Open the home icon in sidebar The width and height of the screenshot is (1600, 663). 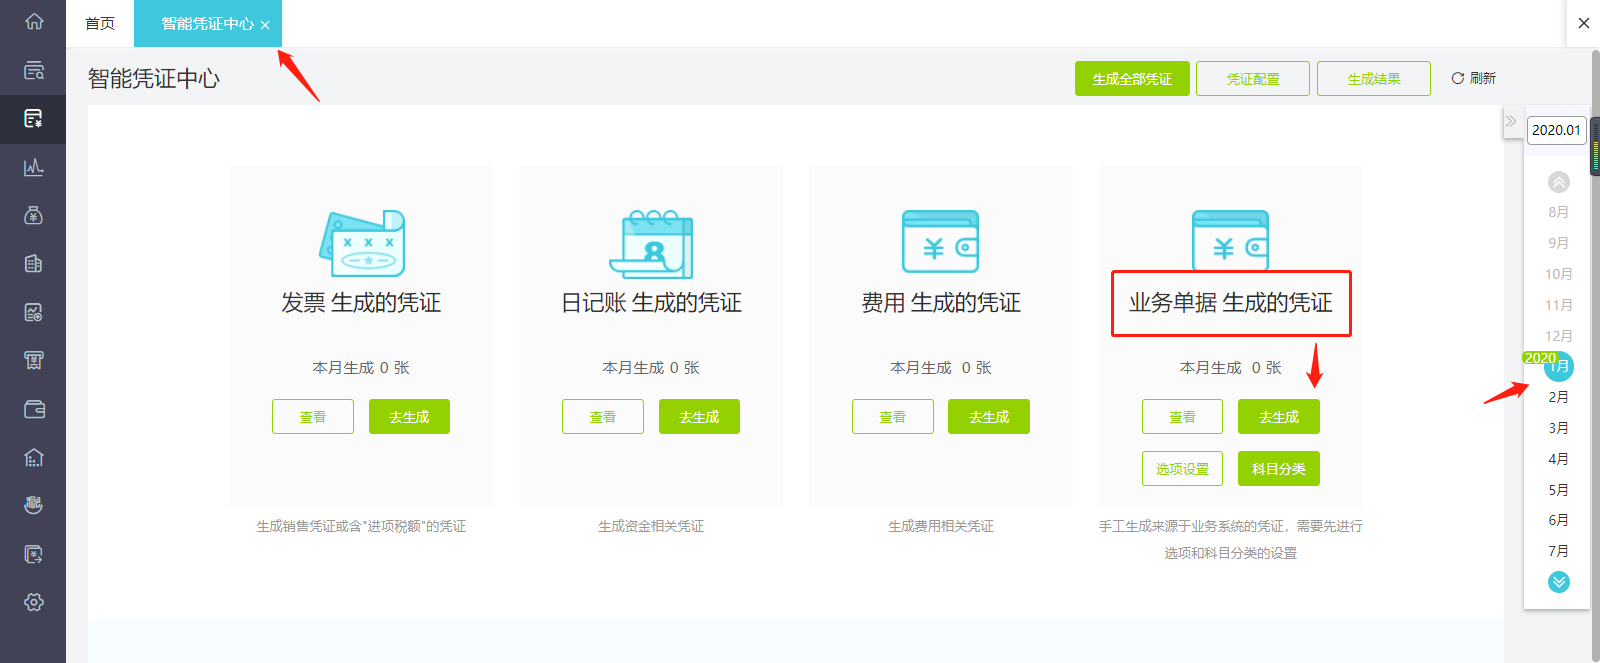coord(33,21)
